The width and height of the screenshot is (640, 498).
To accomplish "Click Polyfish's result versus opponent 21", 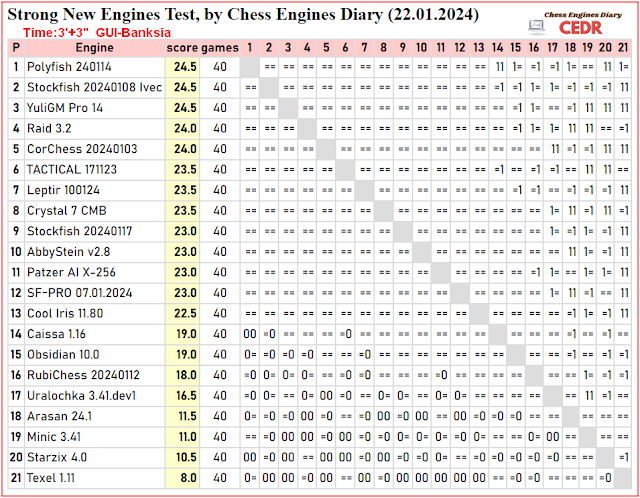I will click(x=623, y=67).
